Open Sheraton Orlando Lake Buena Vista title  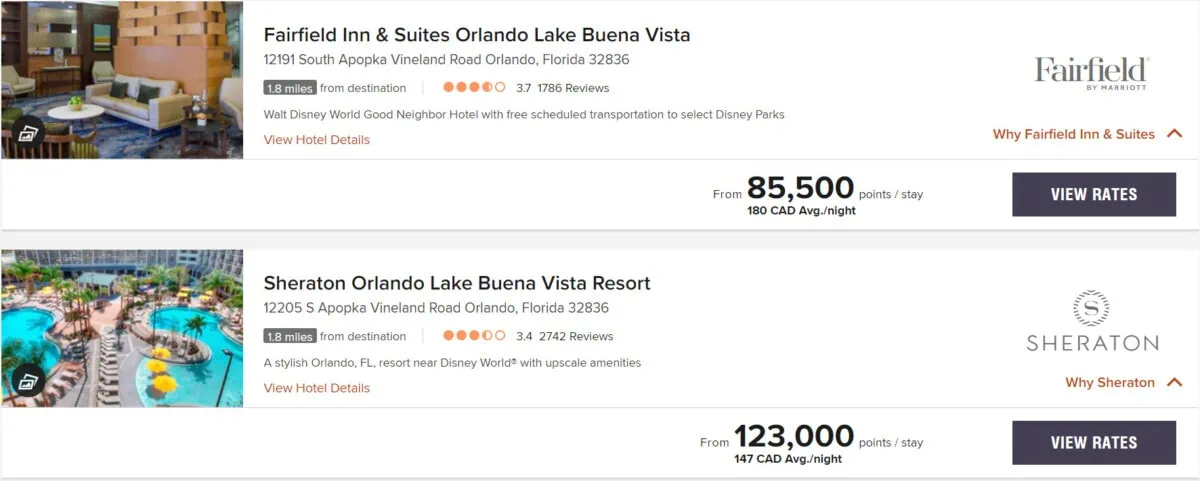coord(456,283)
